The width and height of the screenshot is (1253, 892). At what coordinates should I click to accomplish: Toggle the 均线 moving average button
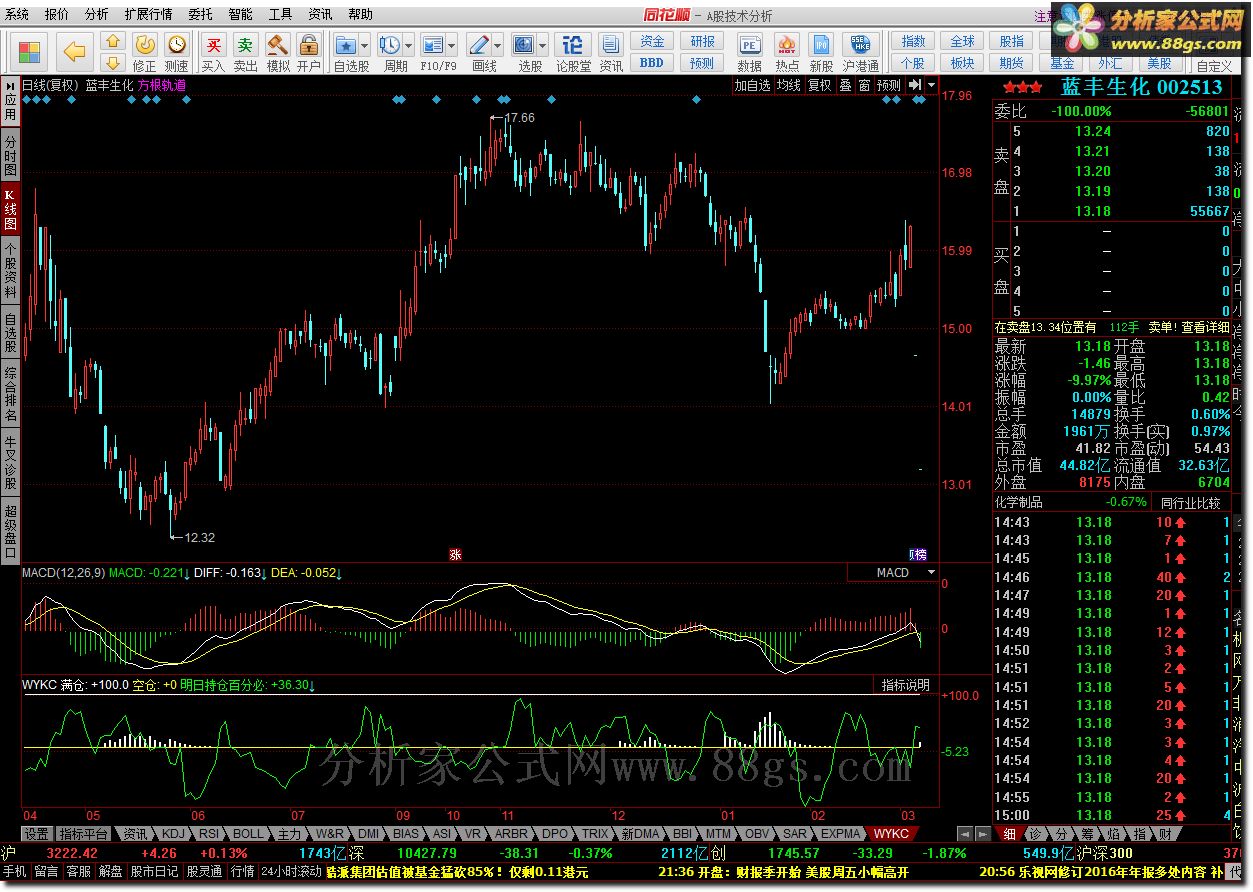789,86
